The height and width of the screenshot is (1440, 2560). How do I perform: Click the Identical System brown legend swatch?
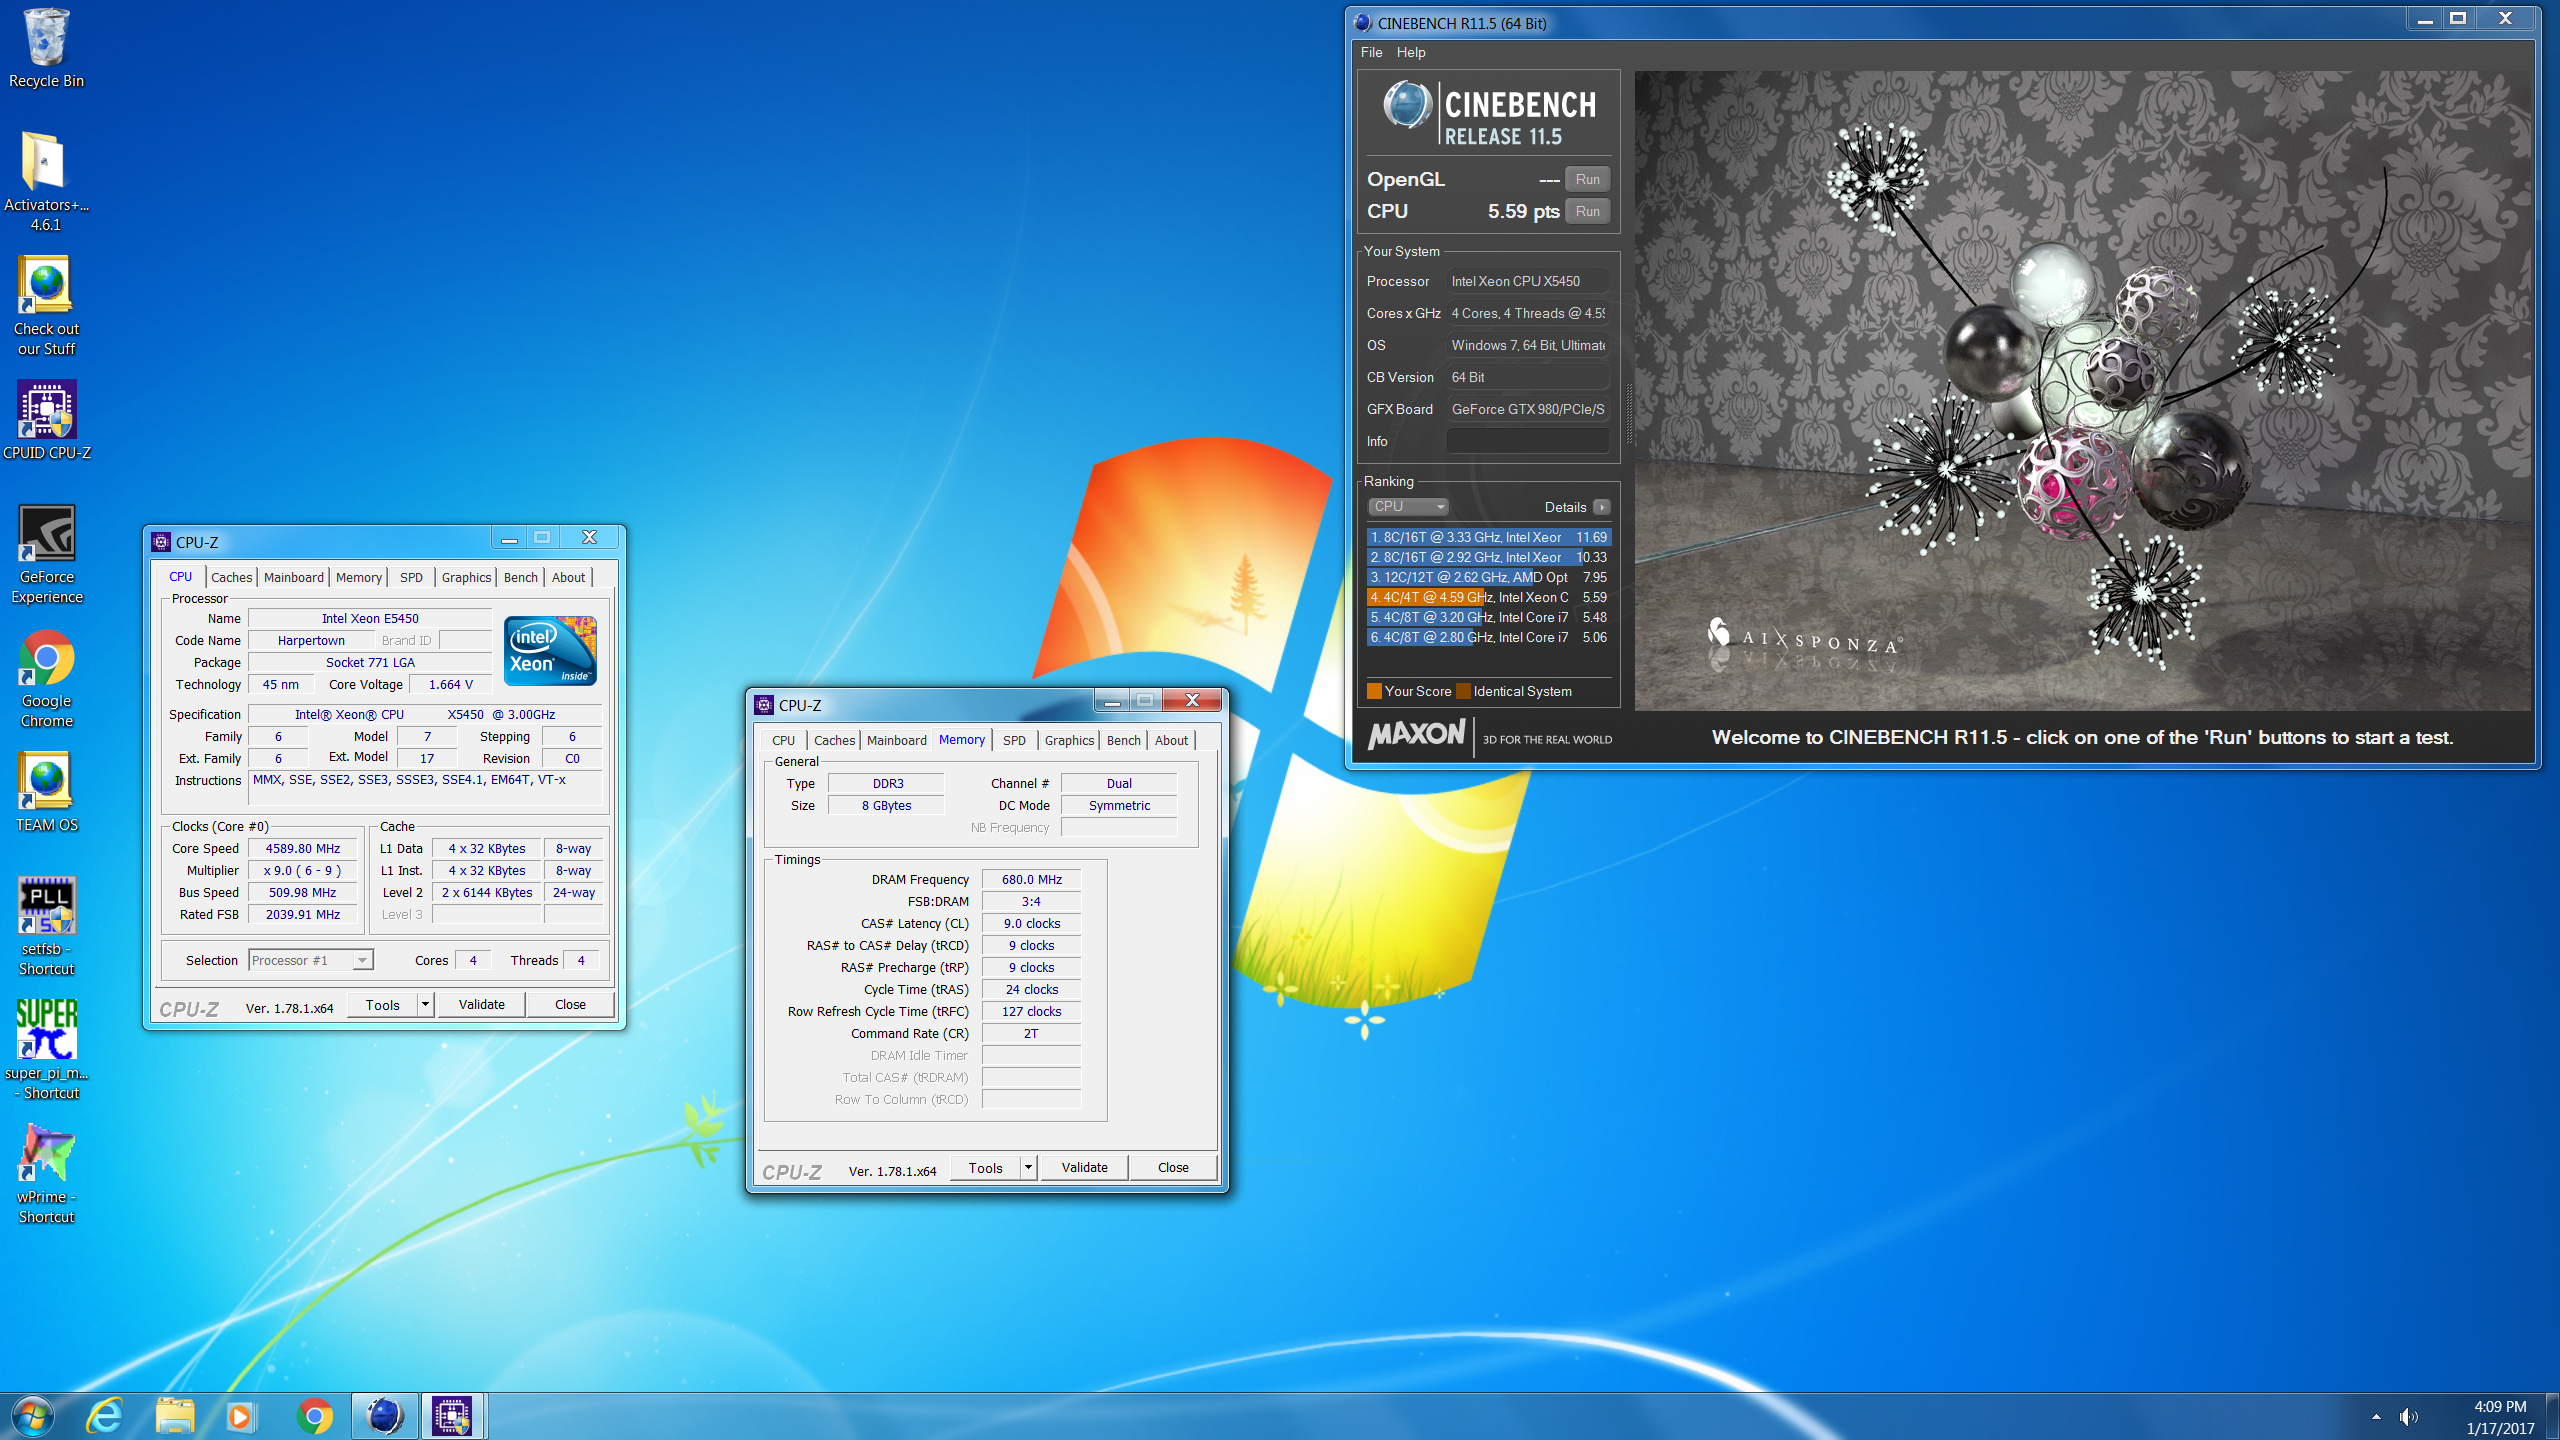coord(1464,691)
